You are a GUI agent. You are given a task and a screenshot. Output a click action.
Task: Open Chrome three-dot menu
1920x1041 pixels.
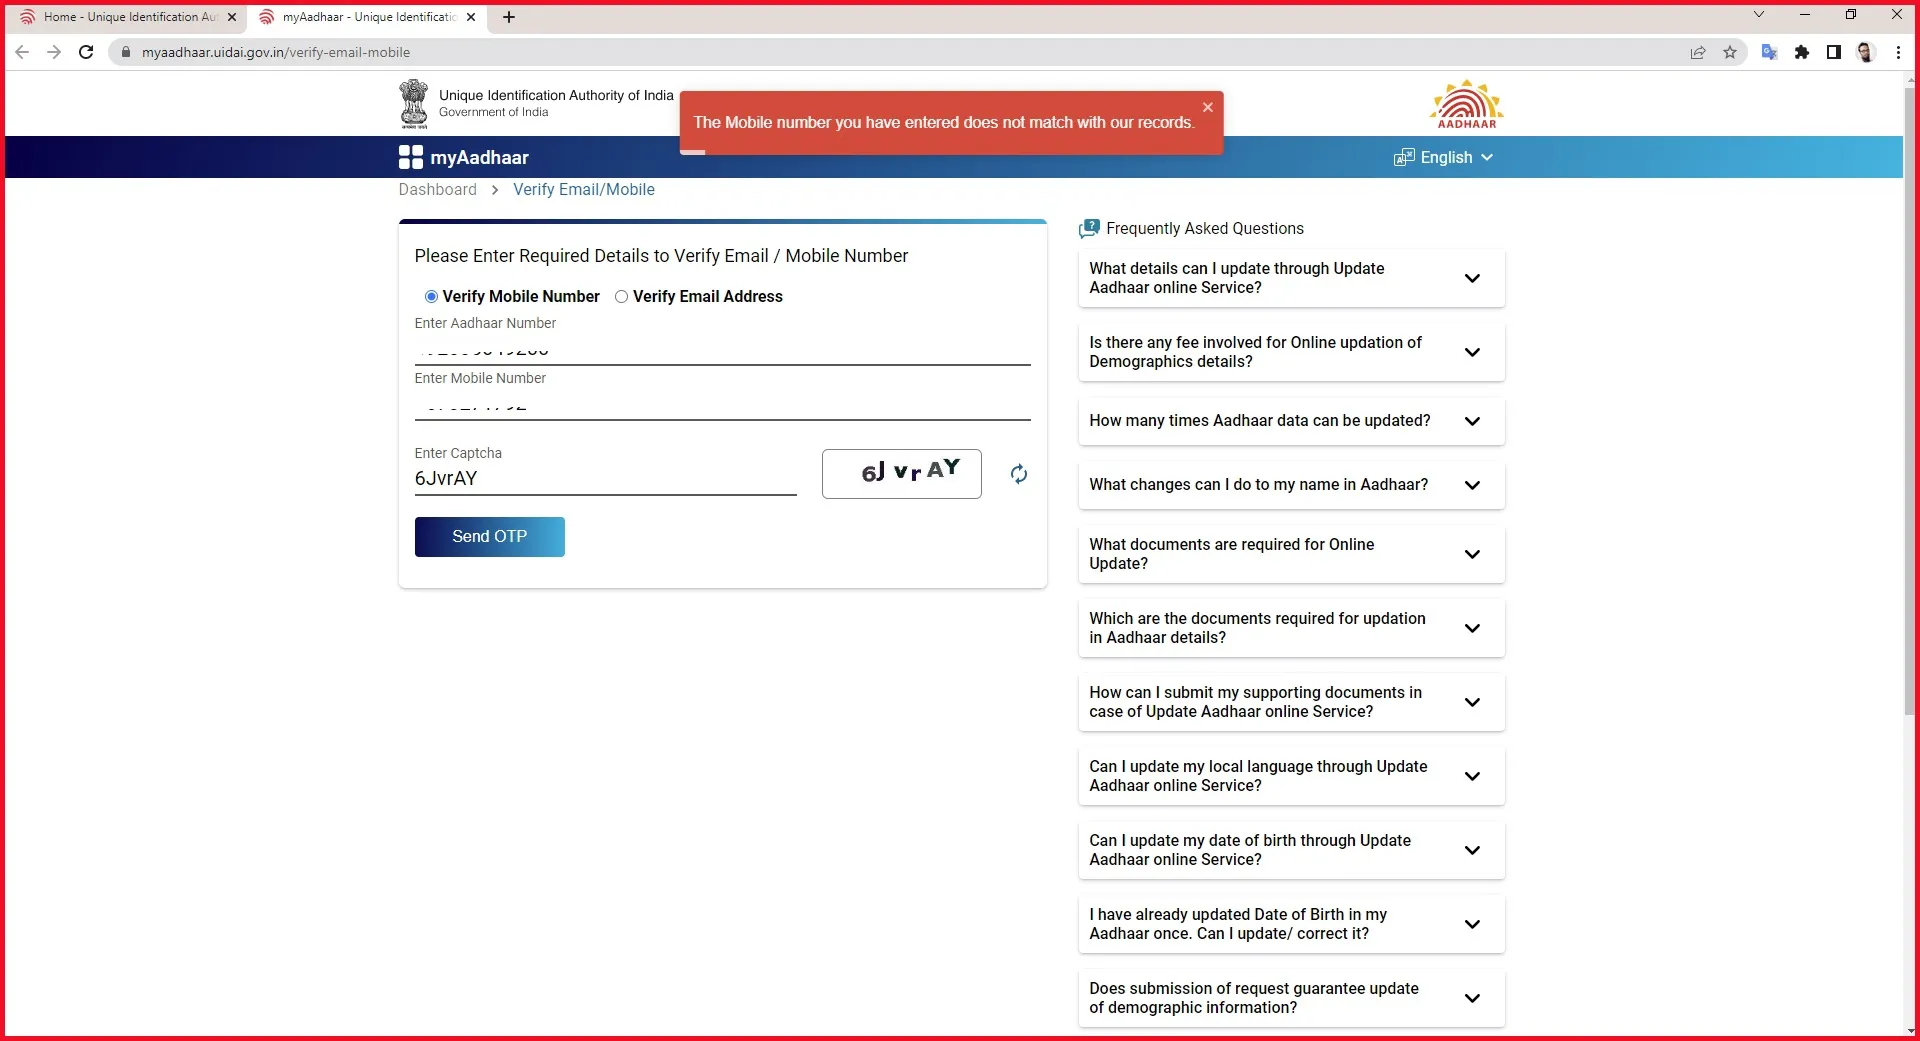click(x=1898, y=52)
